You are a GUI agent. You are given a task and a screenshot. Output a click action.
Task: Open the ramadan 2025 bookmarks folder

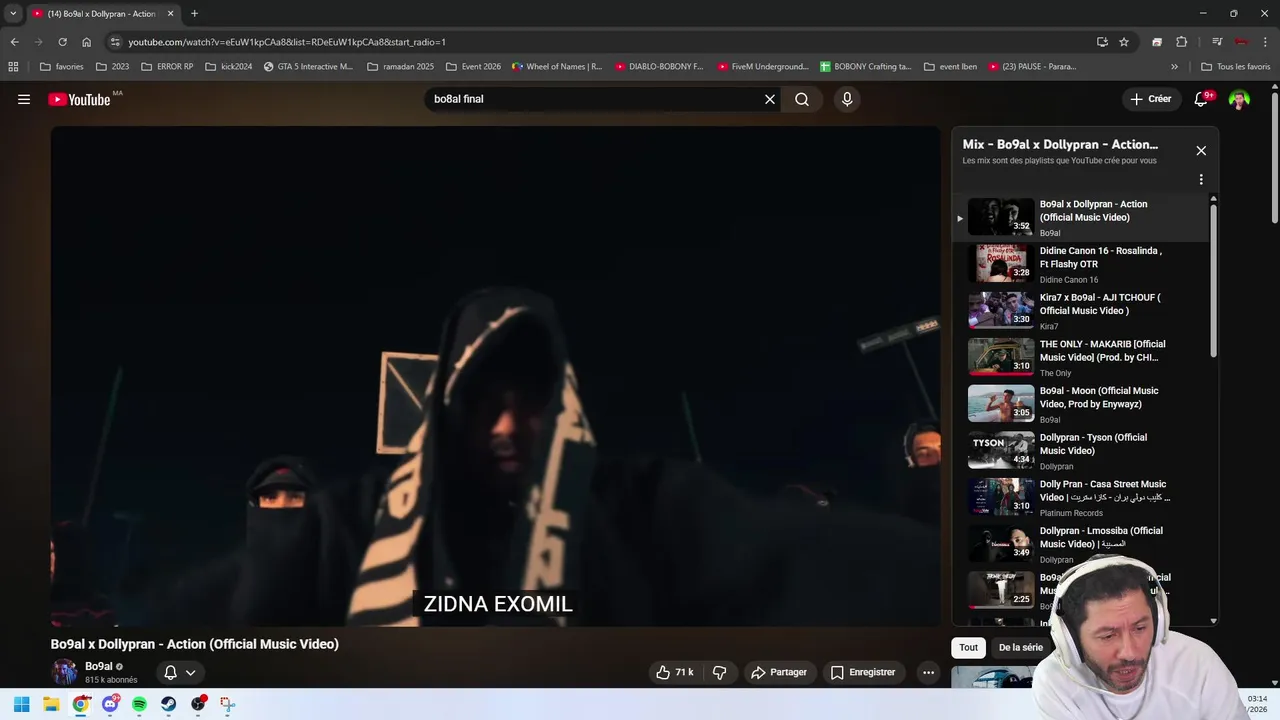[400, 67]
